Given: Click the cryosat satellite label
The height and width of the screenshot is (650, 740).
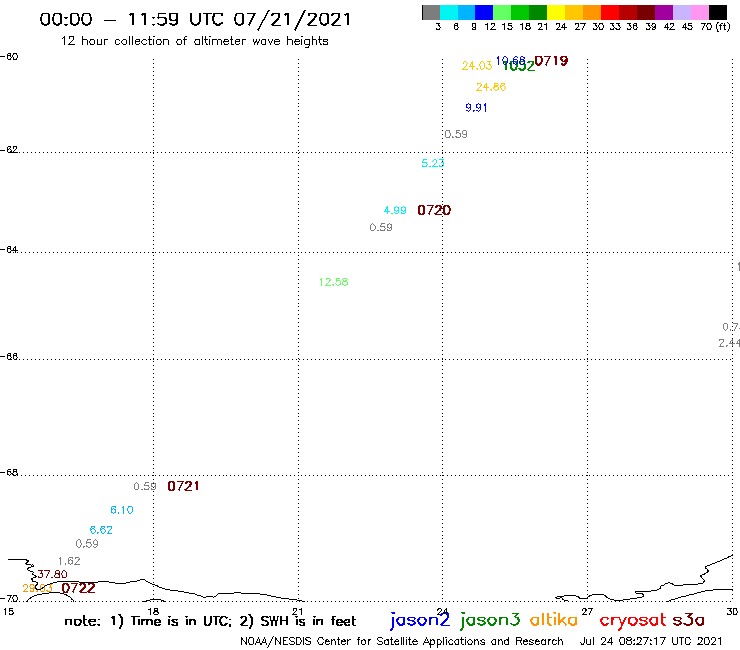Looking at the screenshot, I should coord(633,620).
